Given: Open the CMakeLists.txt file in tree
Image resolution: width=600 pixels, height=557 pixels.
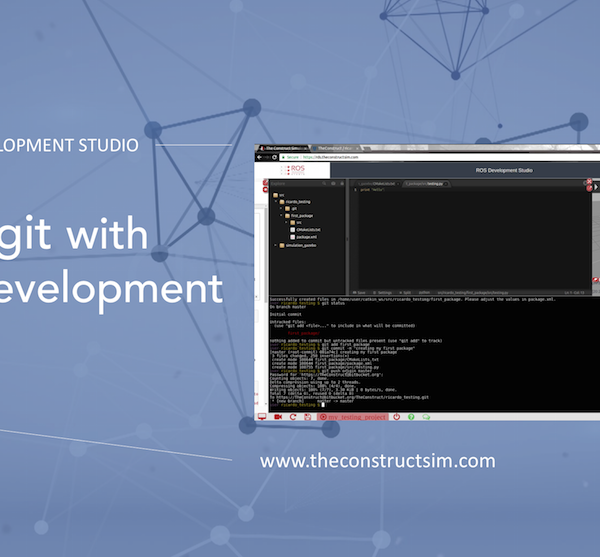Looking at the screenshot, I should [305, 230].
